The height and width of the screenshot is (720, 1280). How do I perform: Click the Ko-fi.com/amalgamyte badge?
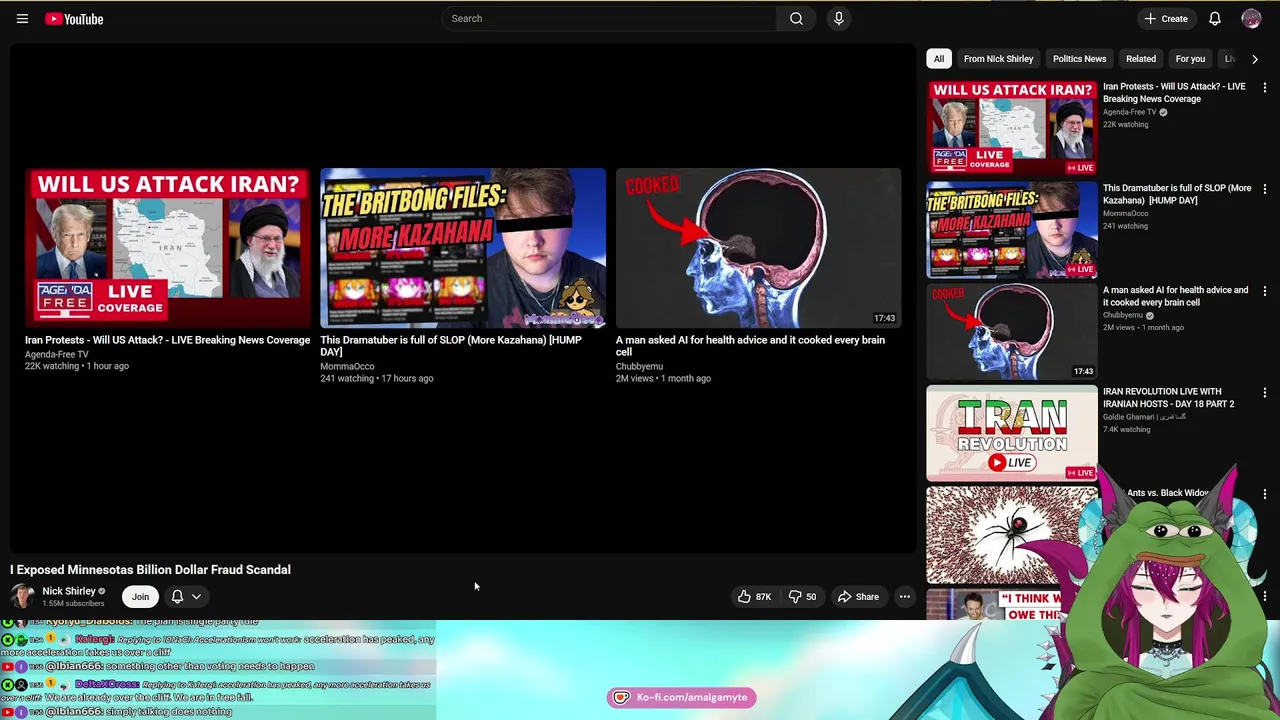tap(681, 697)
